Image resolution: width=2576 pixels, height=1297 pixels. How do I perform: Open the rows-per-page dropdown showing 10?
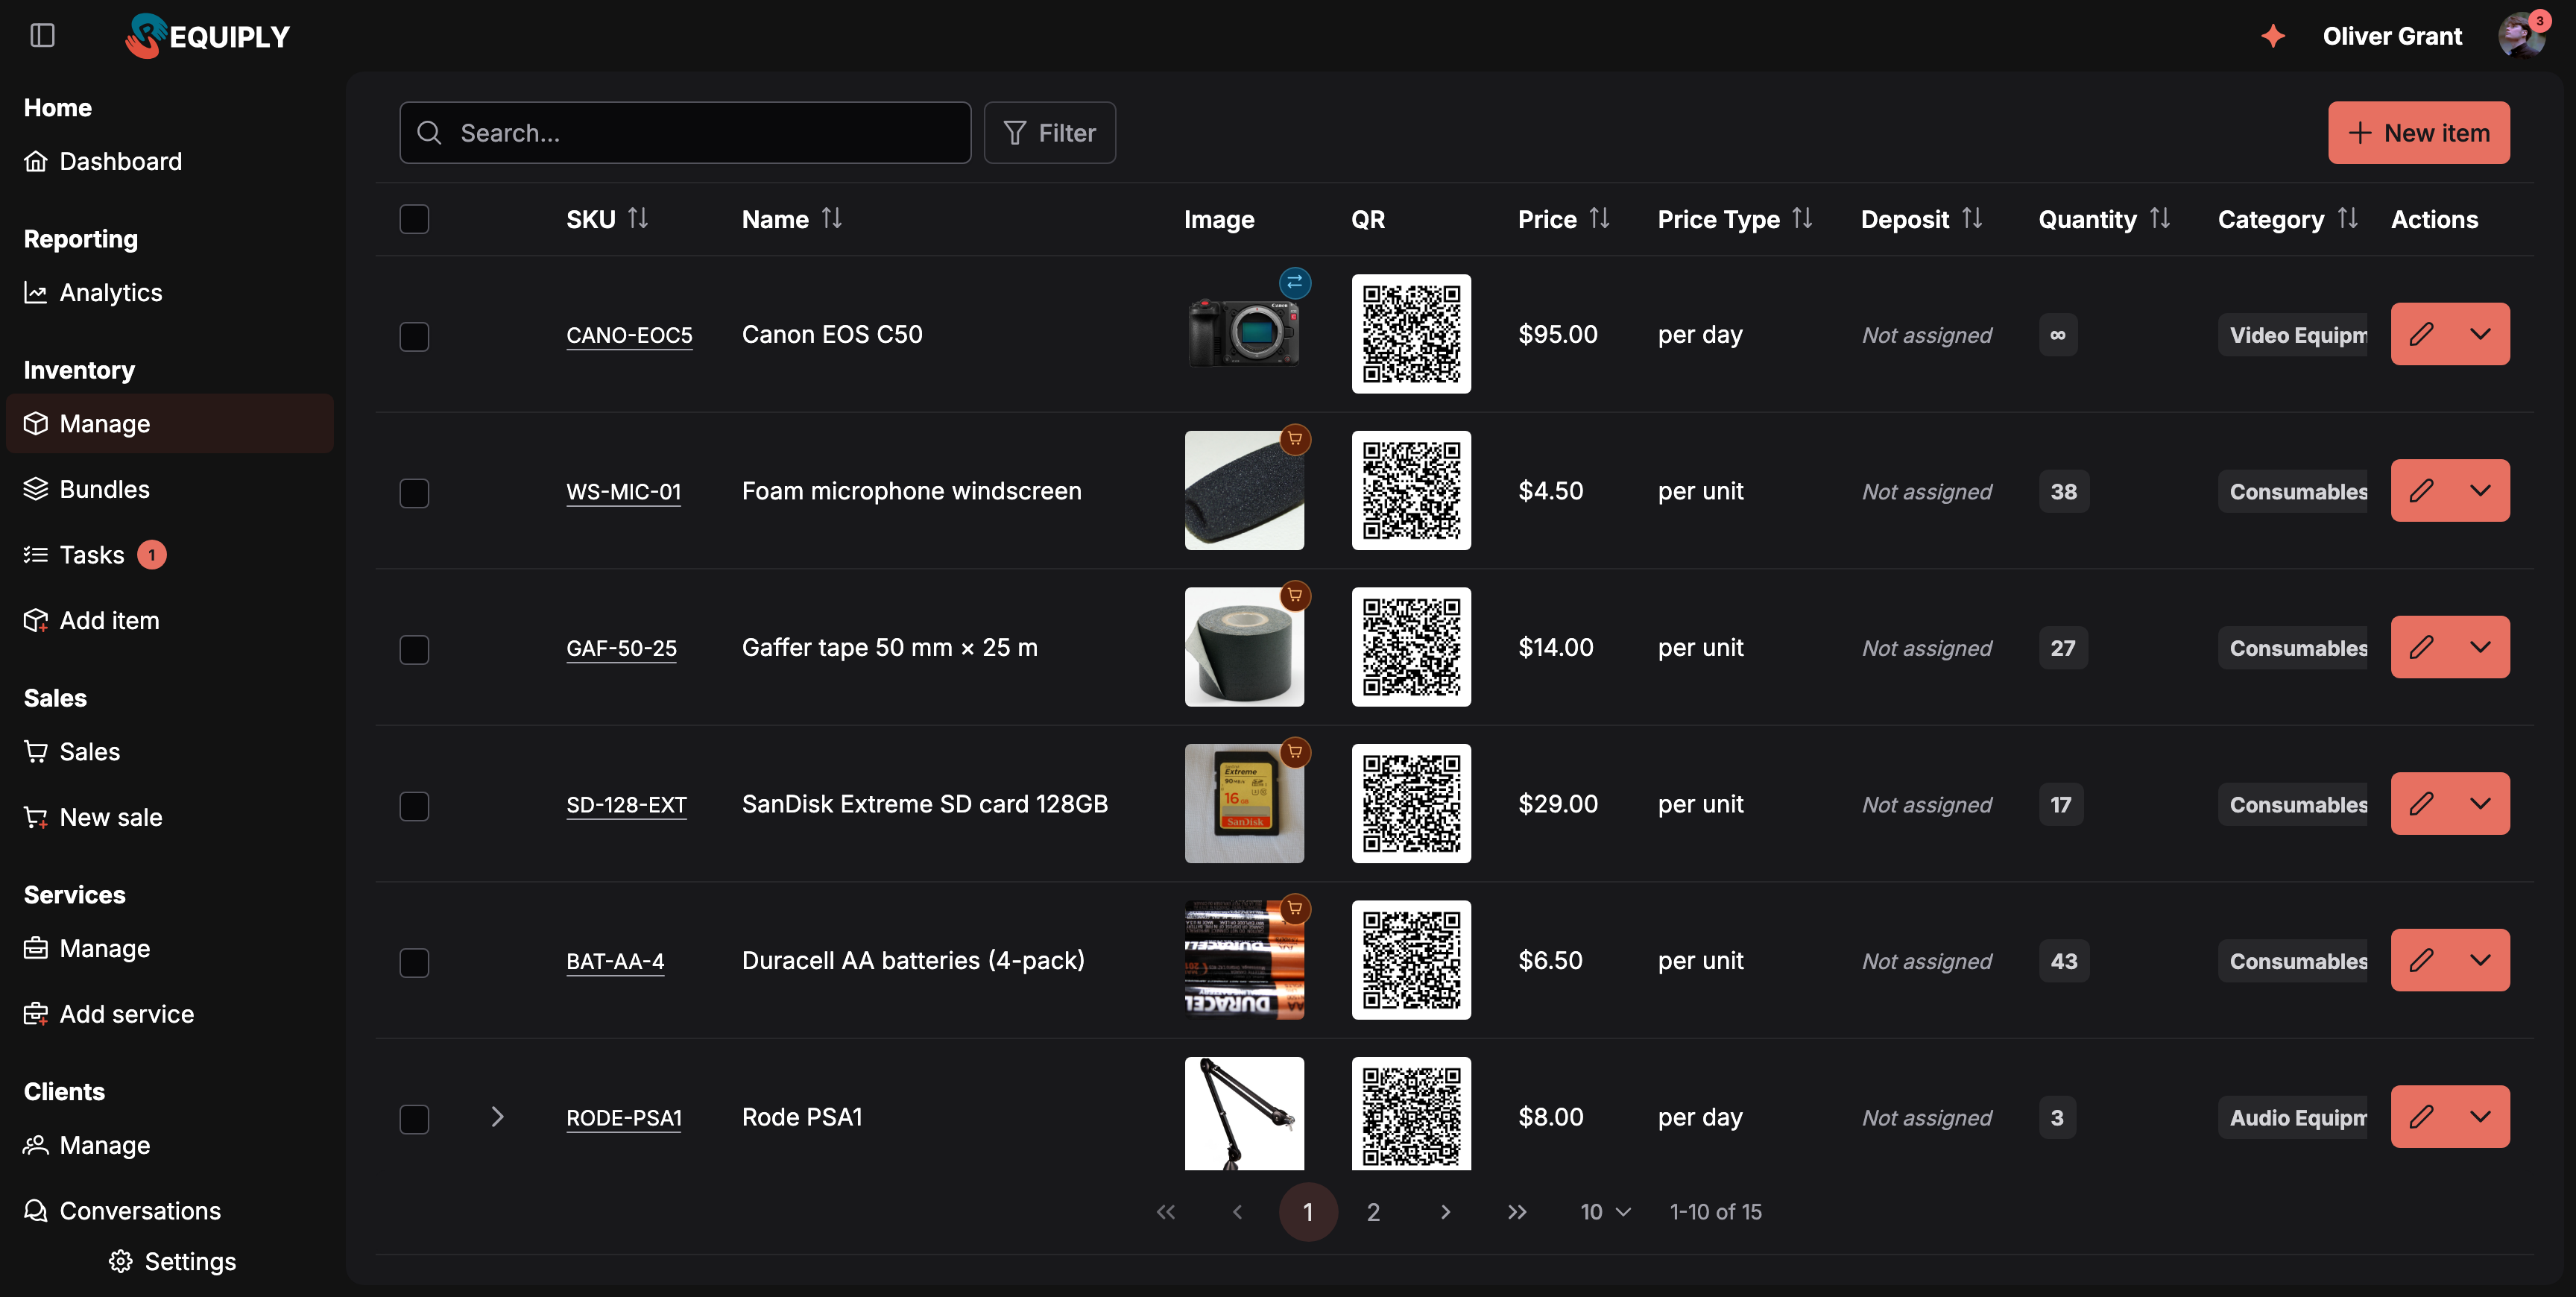1605,1212
